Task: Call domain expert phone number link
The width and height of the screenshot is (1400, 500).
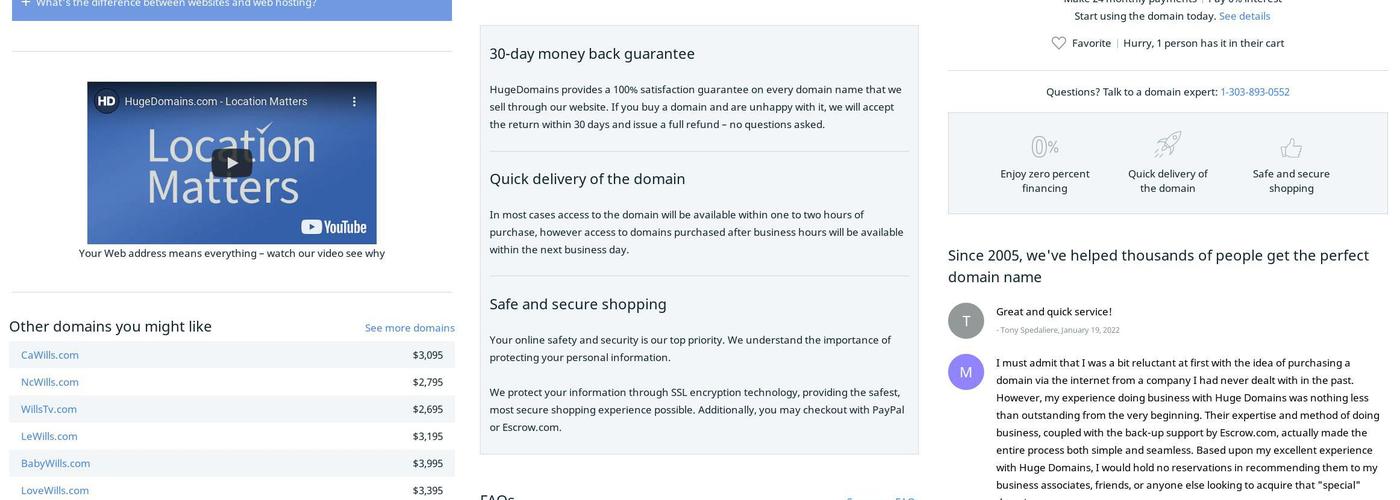Action: [x=1254, y=92]
